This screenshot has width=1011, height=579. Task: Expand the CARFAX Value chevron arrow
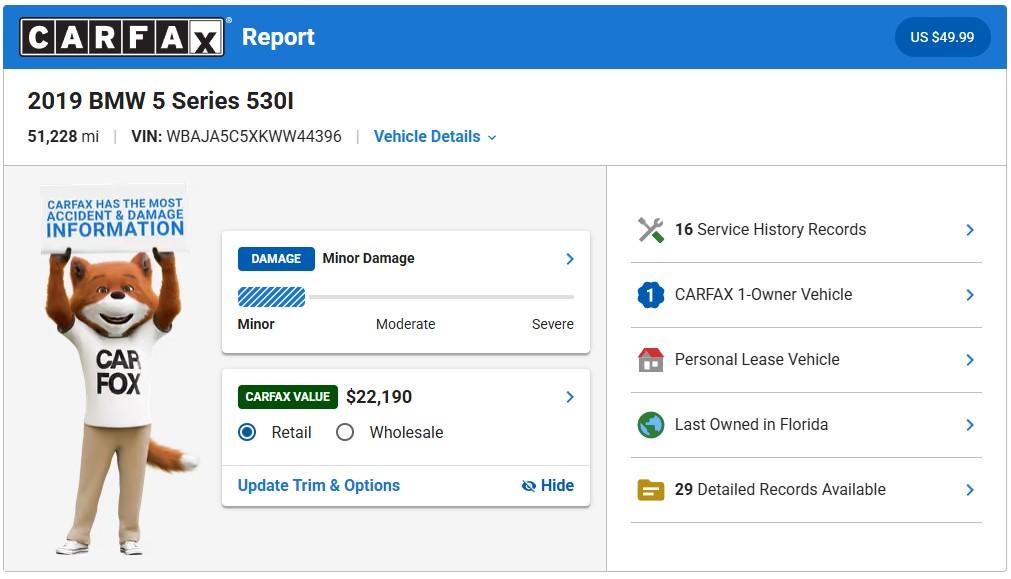point(569,397)
